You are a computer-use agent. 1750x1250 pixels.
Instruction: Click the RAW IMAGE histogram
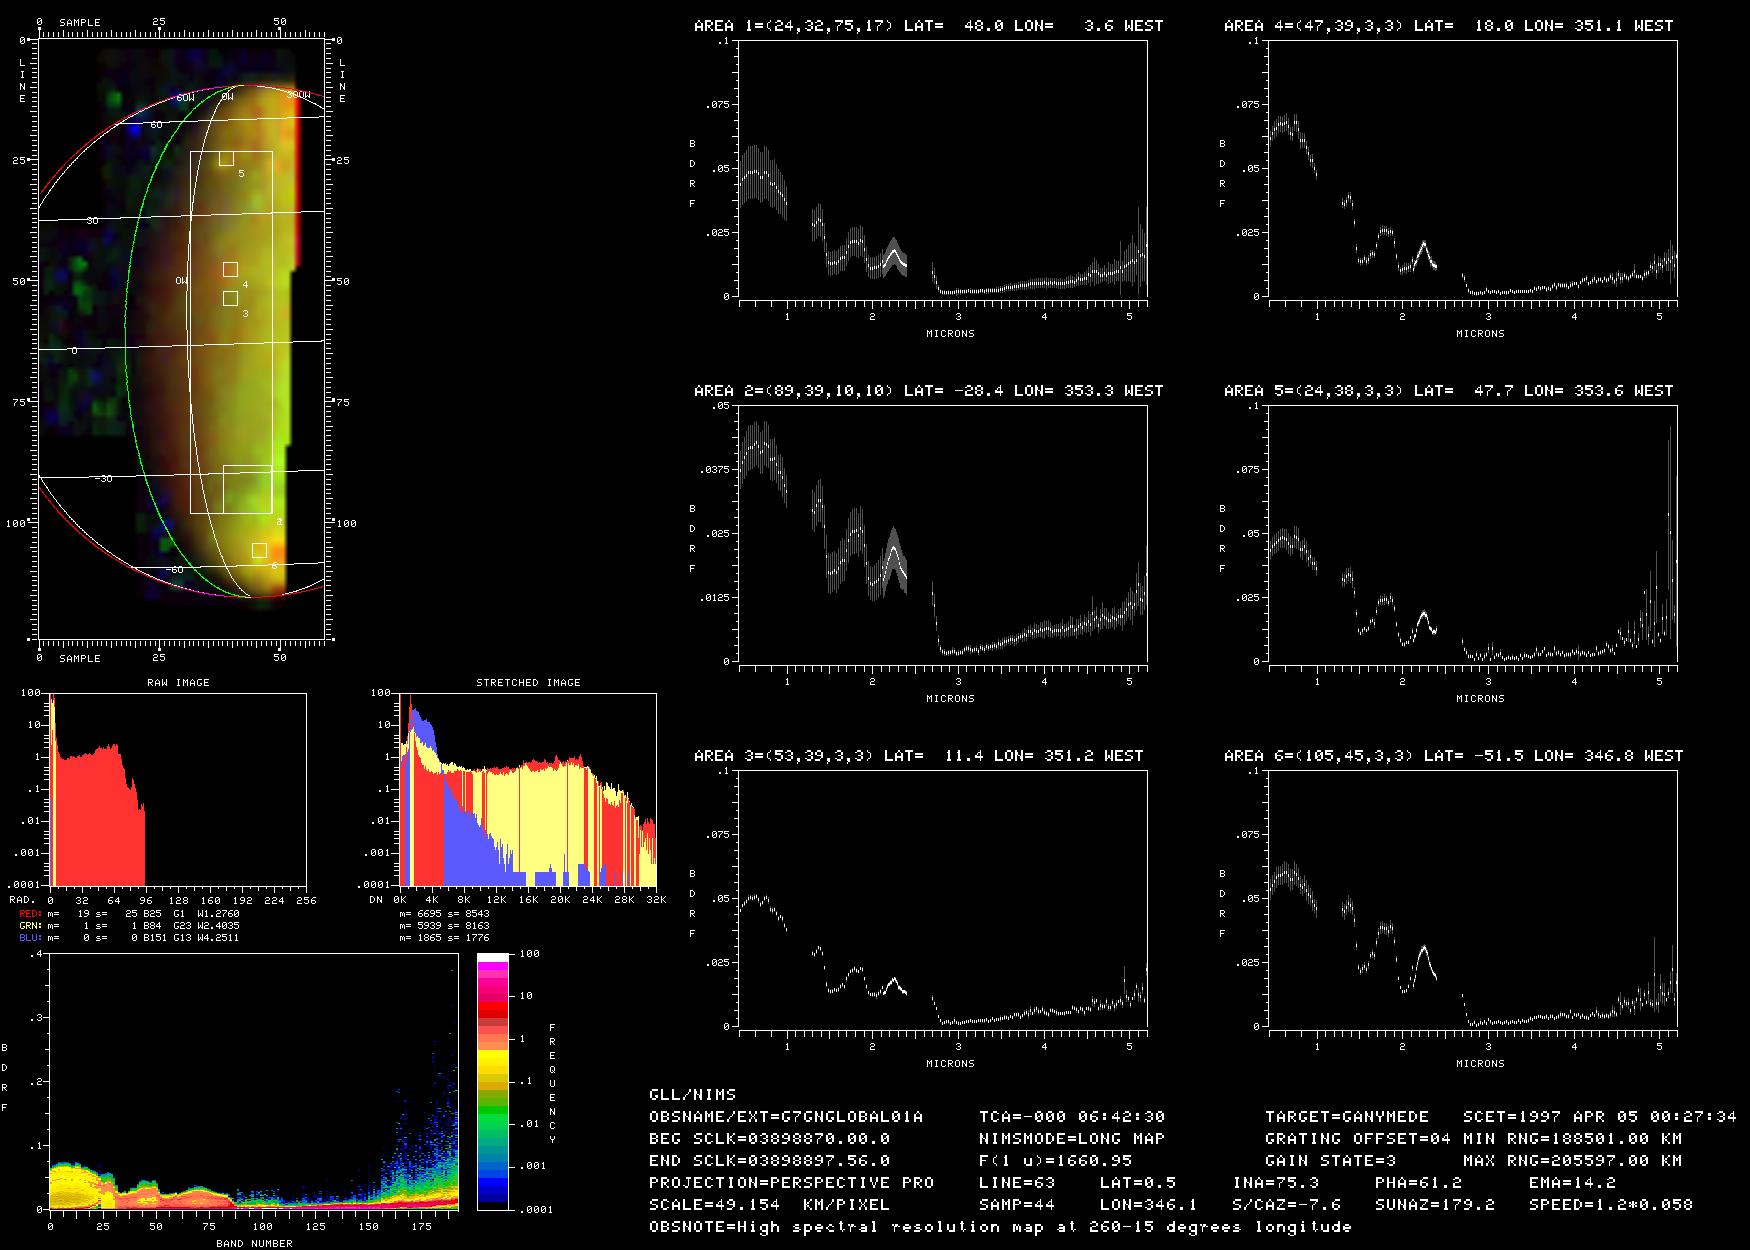point(178,789)
